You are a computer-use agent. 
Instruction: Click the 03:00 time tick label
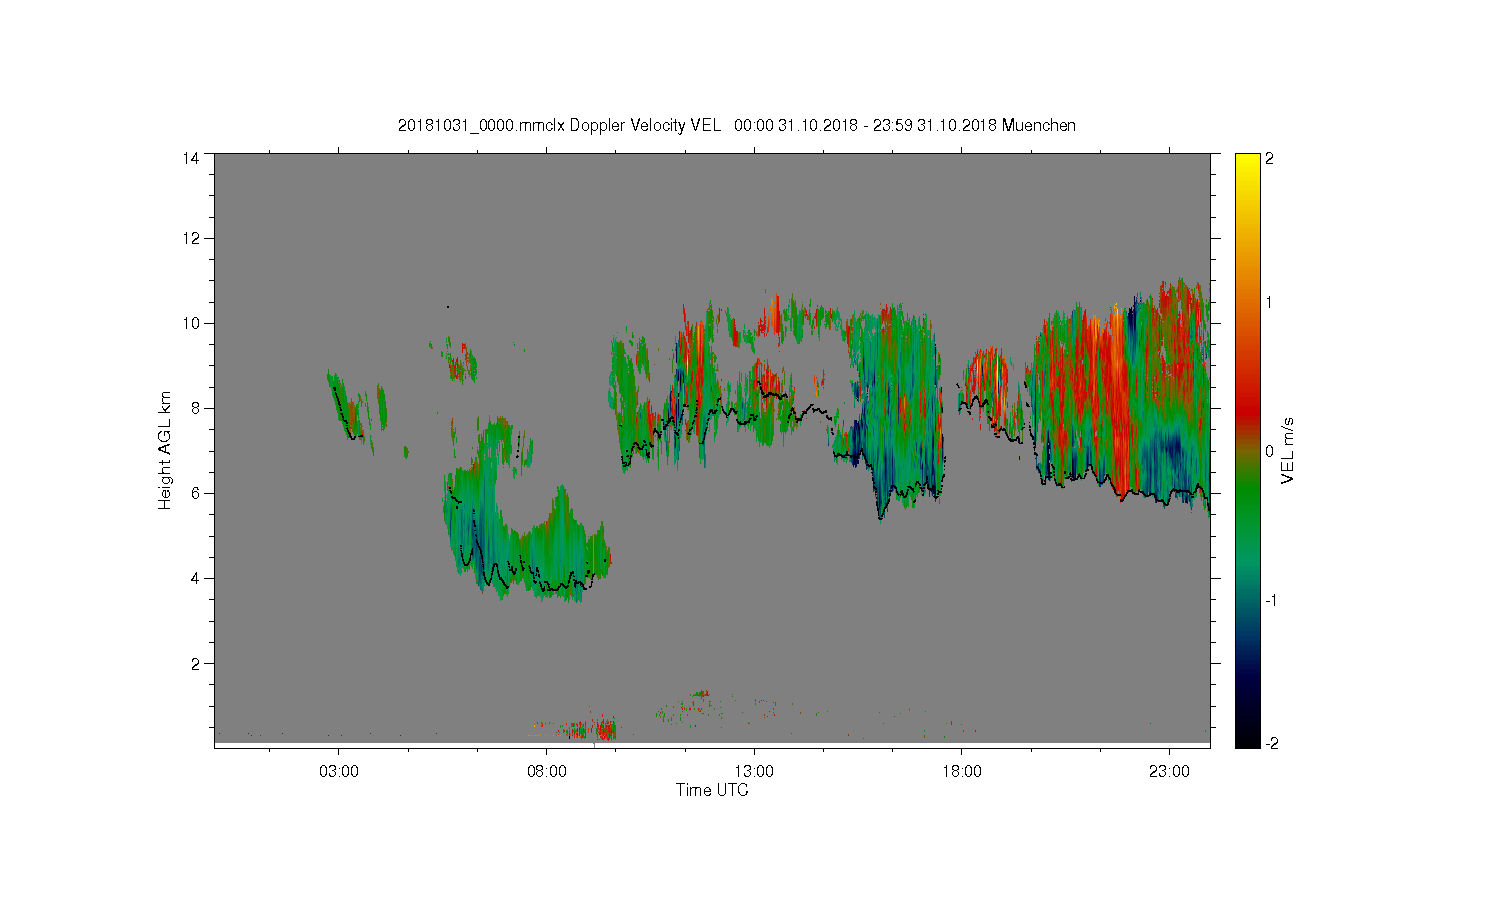pyautogui.click(x=338, y=772)
